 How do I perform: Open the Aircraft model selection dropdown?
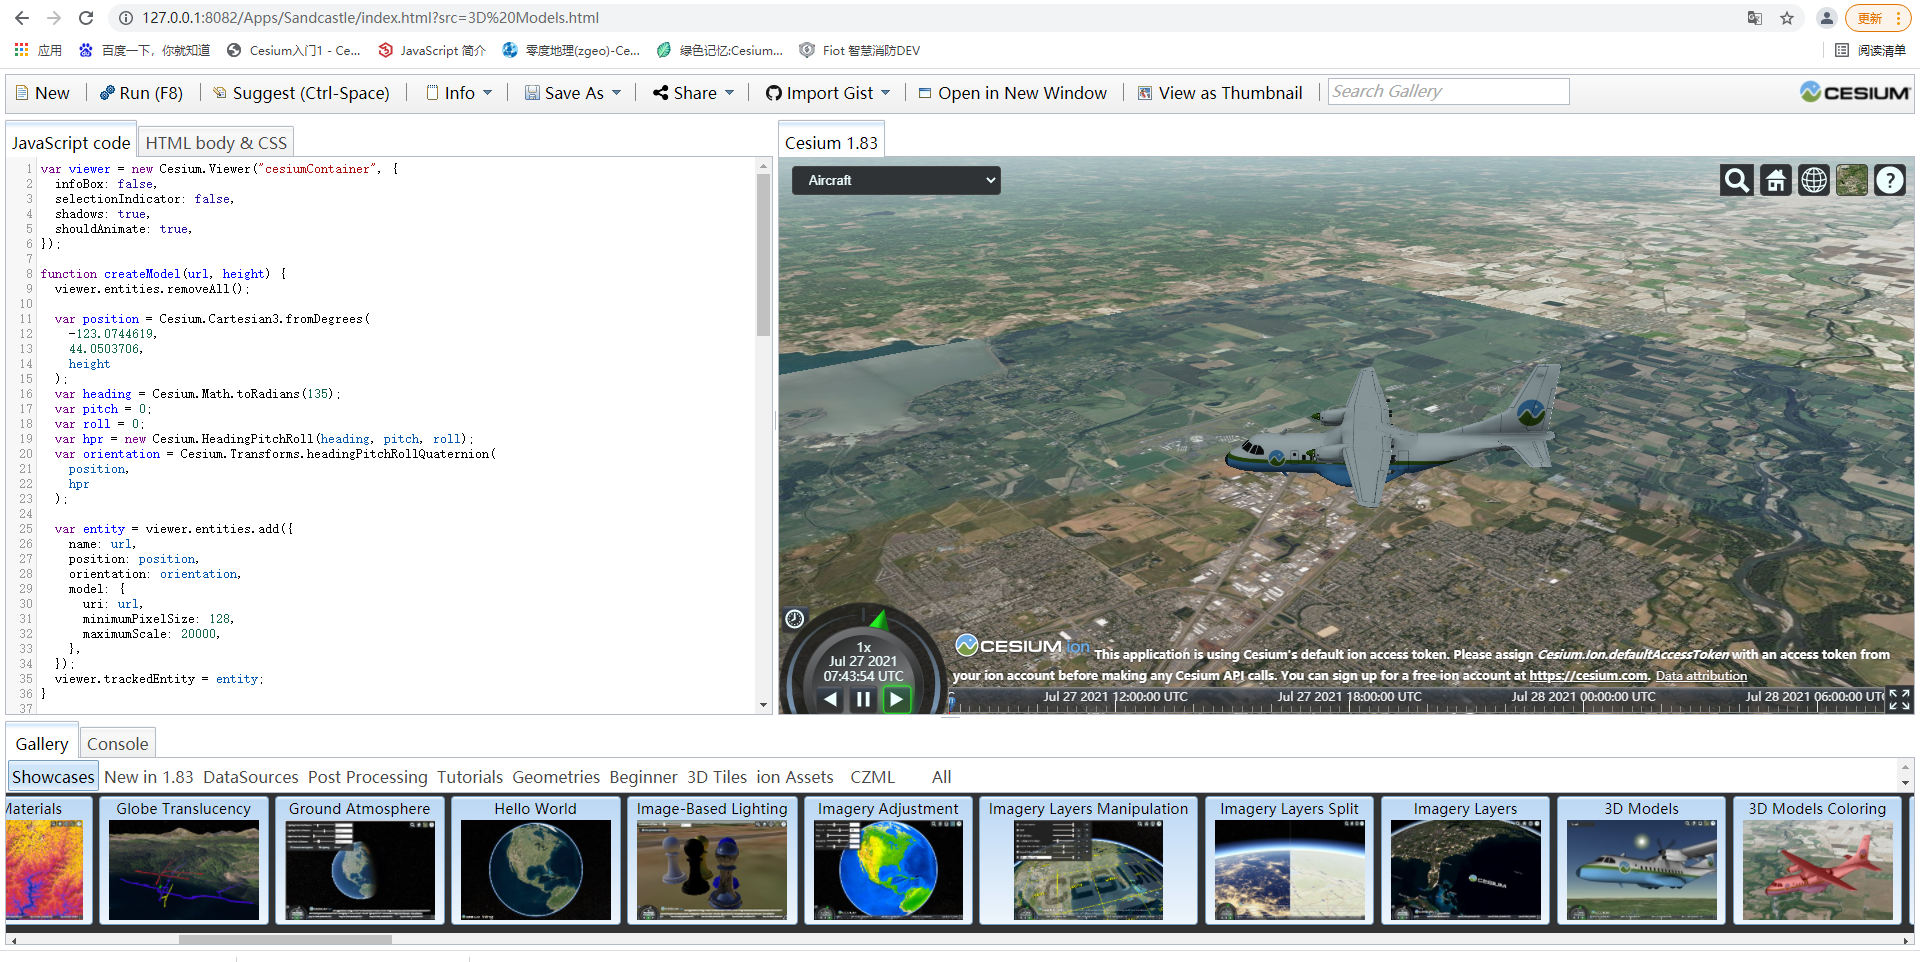[895, 180]
